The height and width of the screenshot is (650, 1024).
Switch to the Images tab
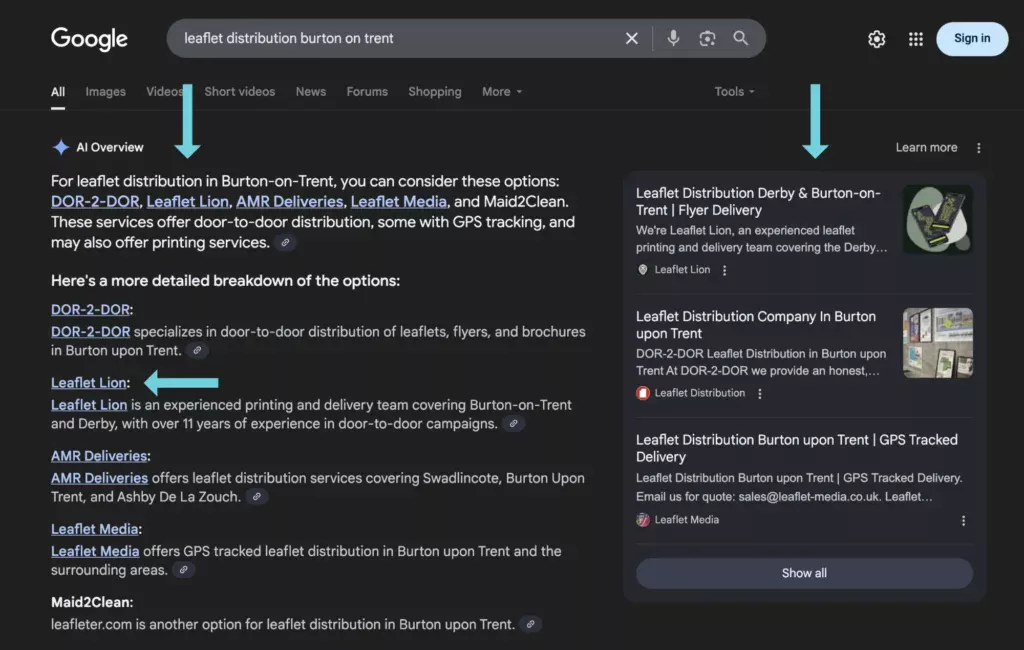(x=105, y=91)
